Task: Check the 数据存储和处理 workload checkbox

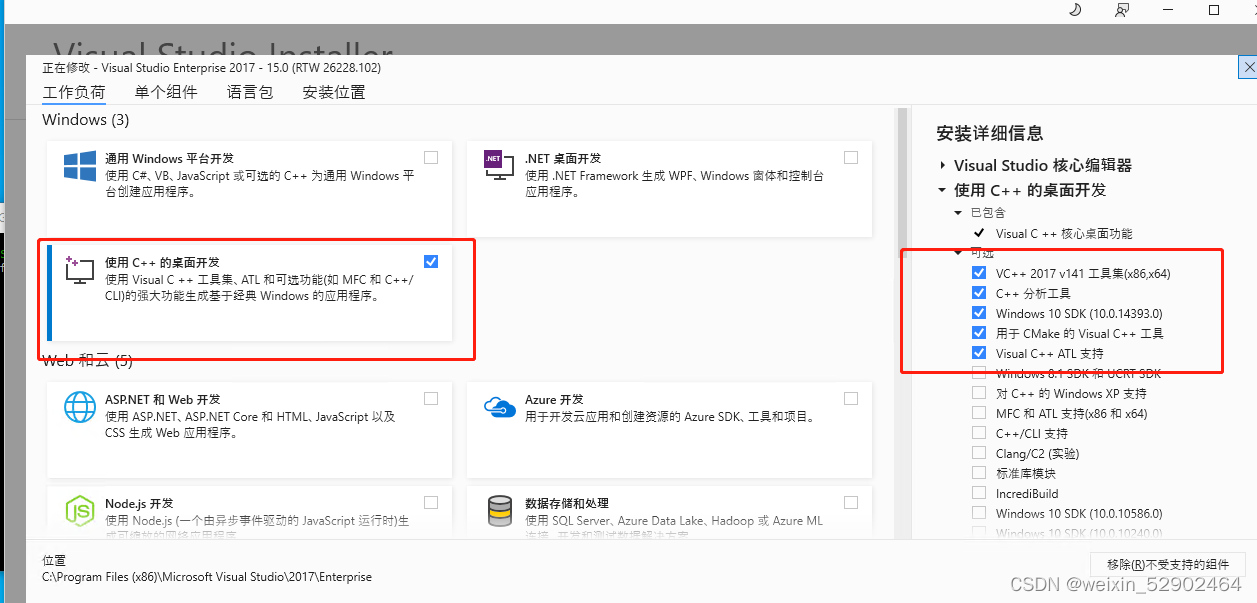Action: 851,502
